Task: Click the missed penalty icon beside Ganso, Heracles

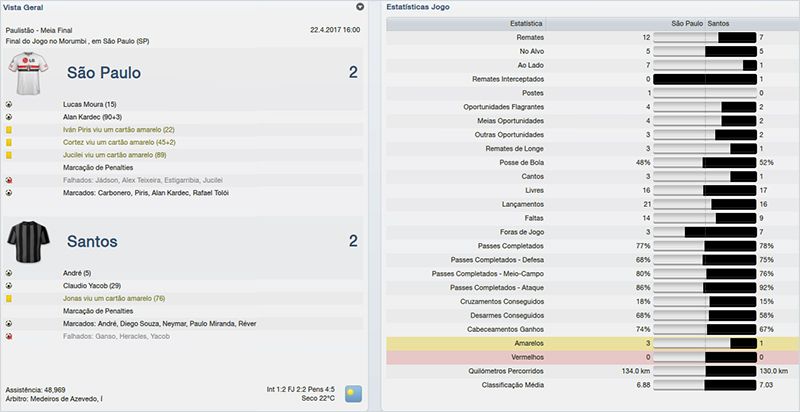Action: pos(9,337)
